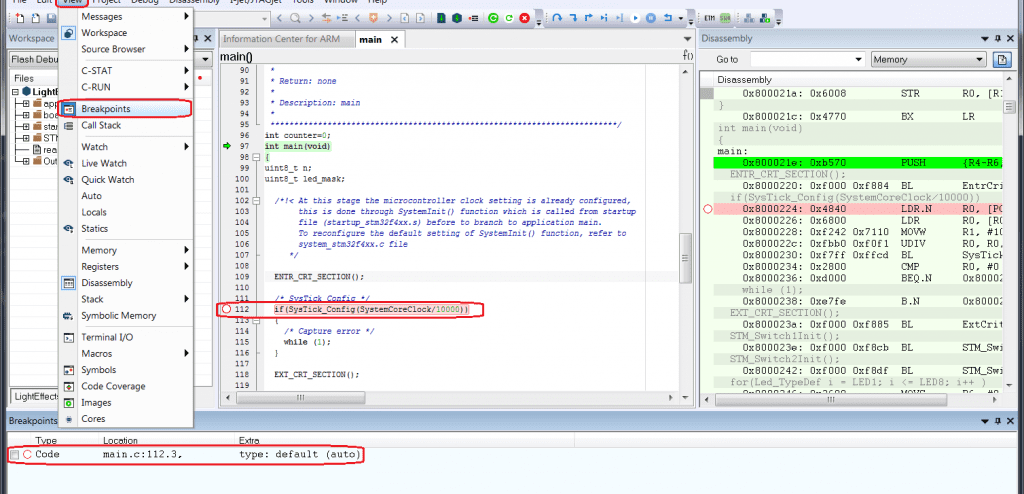This screenshot has width=1024, height=494.
Task: Open the Go to address dropdown
Action: pos(859,59)
